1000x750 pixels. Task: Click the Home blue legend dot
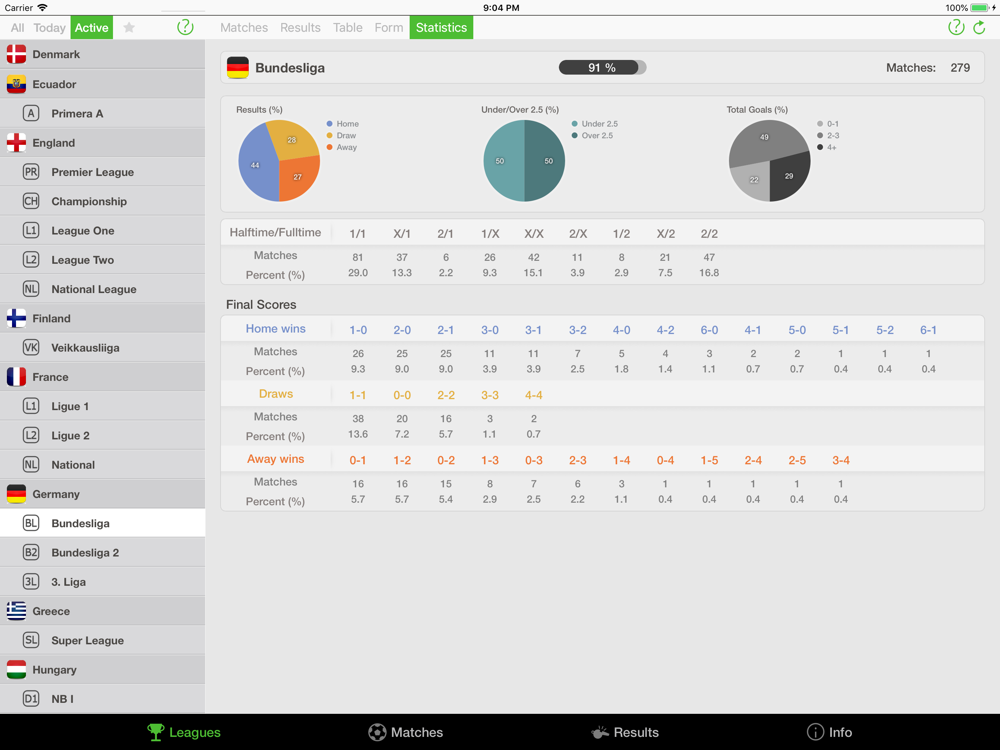click(x=330, y=124)
